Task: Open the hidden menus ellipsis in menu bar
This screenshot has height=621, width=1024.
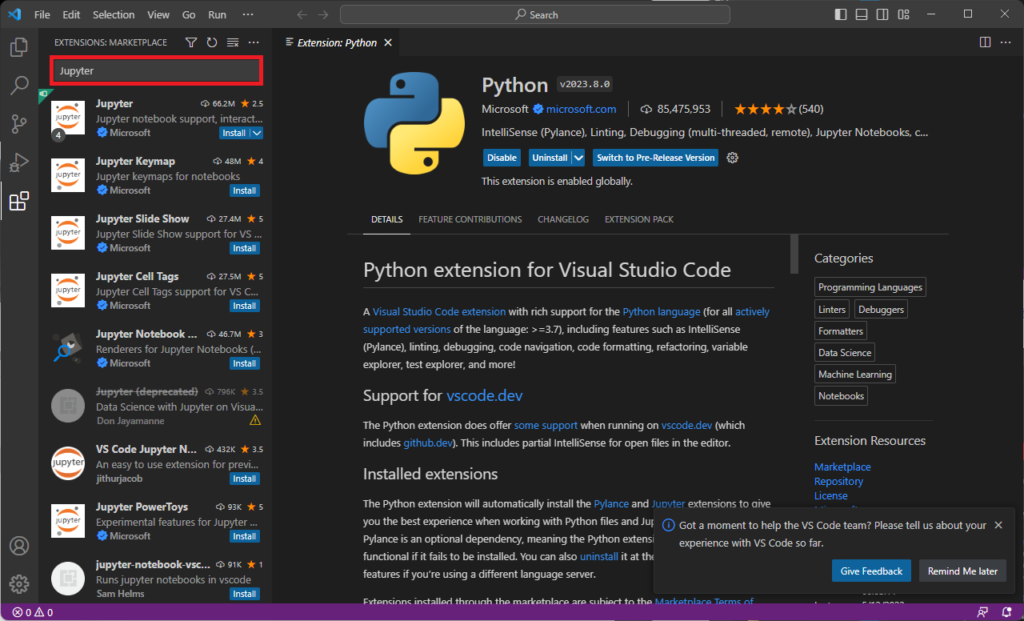Action: (248, 14)
